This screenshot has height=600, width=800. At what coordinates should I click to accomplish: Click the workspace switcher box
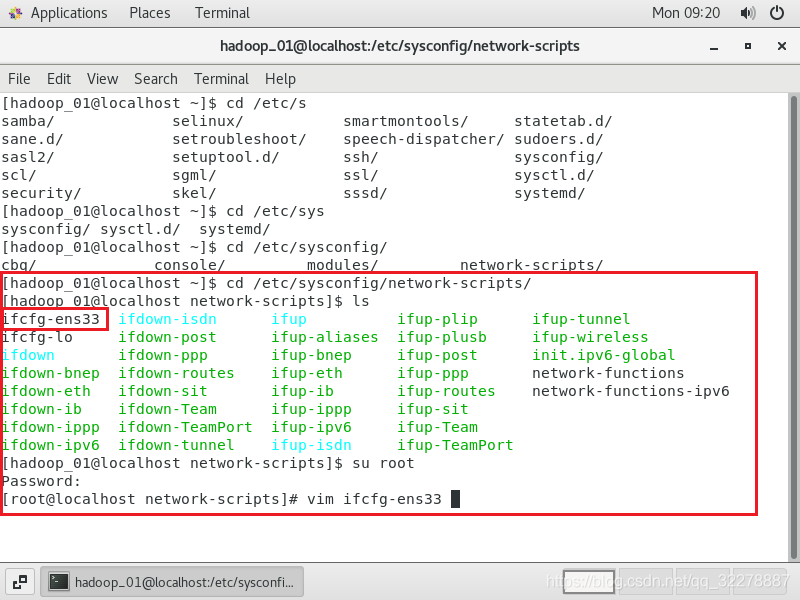[589, 582]
